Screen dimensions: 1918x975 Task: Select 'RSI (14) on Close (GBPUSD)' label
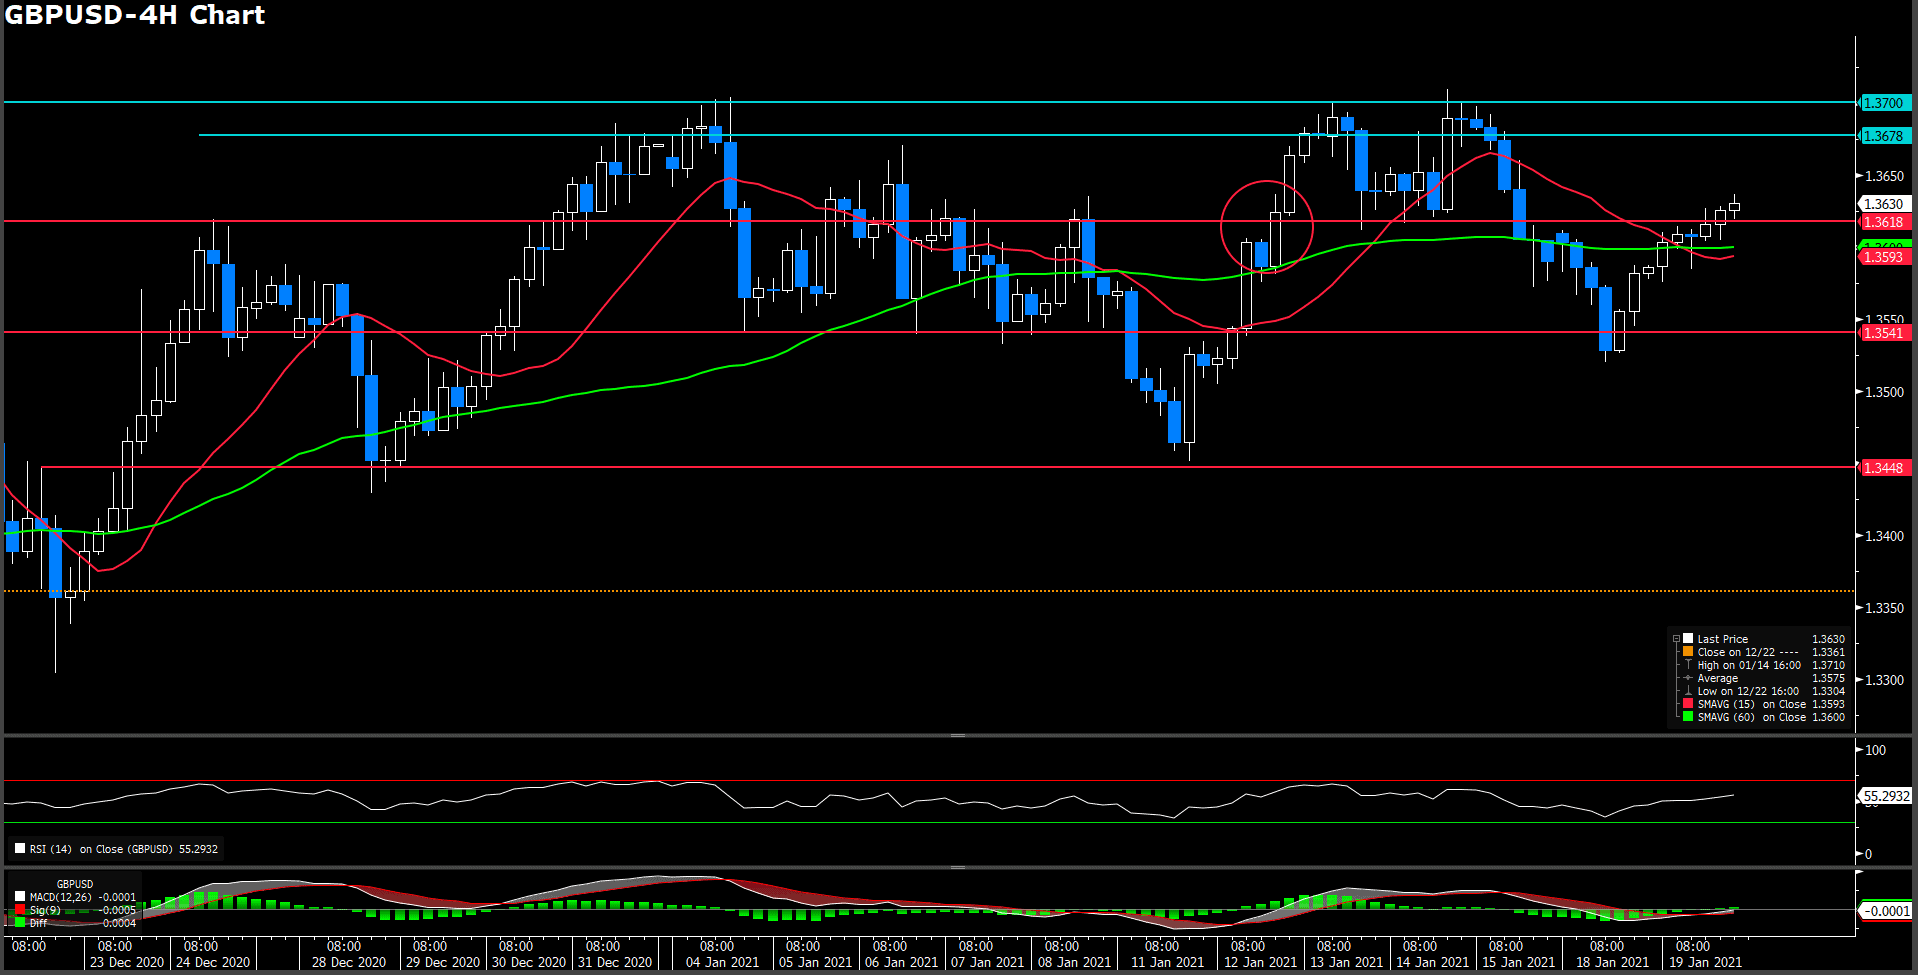101,849
